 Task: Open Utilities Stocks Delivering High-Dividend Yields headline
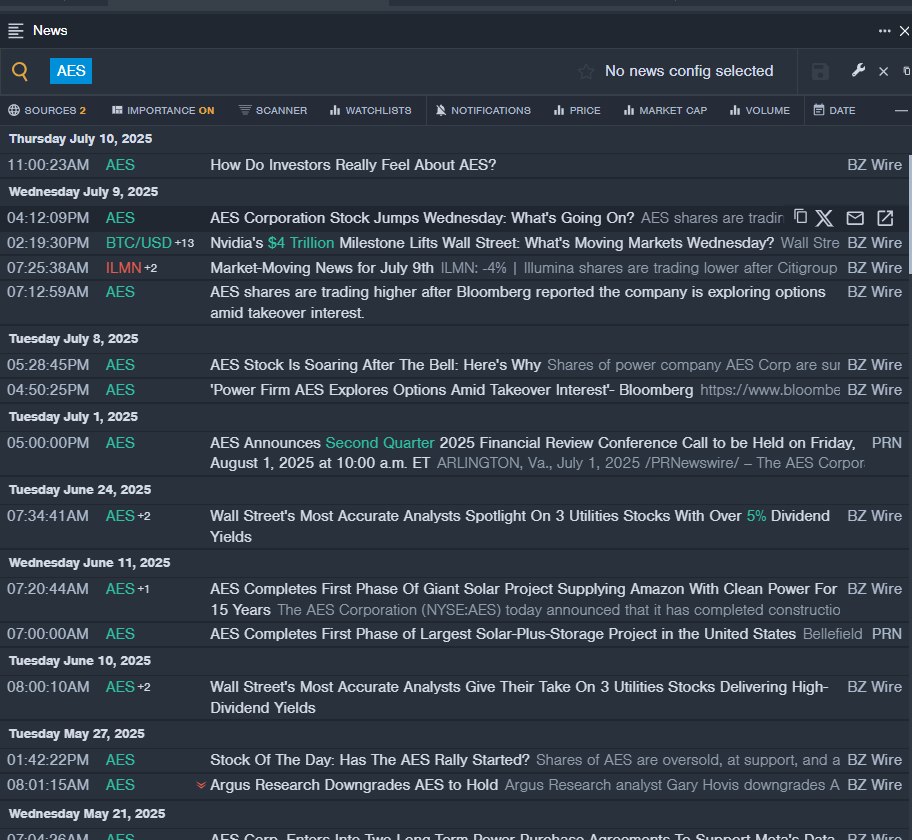click(x=519, y=697)
